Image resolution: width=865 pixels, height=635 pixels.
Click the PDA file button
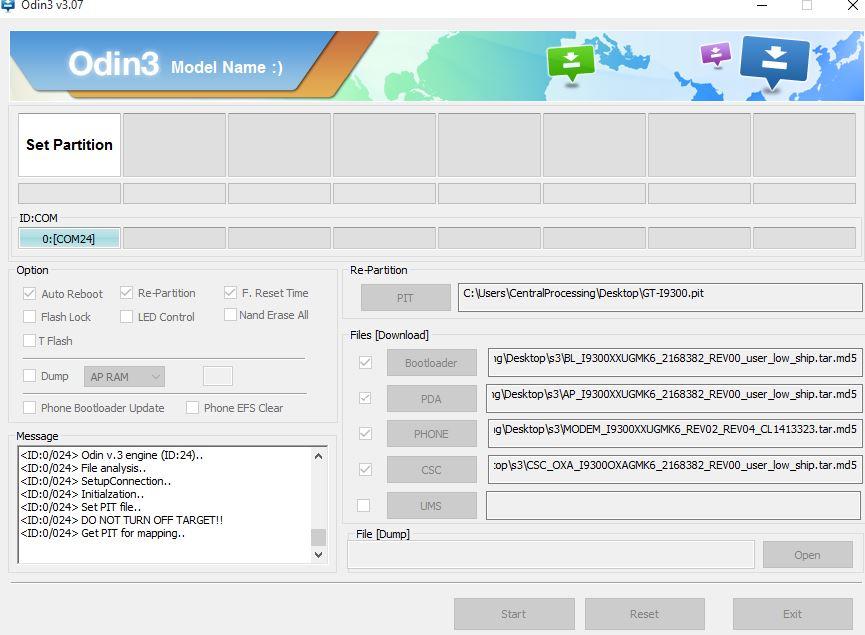click(x=431, y=398)
